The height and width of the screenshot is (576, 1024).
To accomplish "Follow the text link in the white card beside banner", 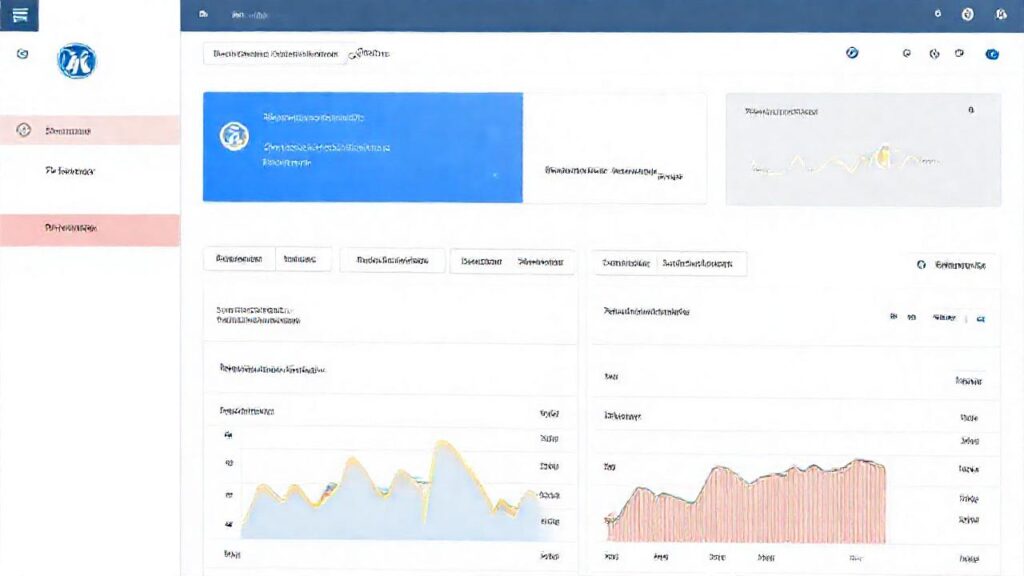I will (613, 172).
